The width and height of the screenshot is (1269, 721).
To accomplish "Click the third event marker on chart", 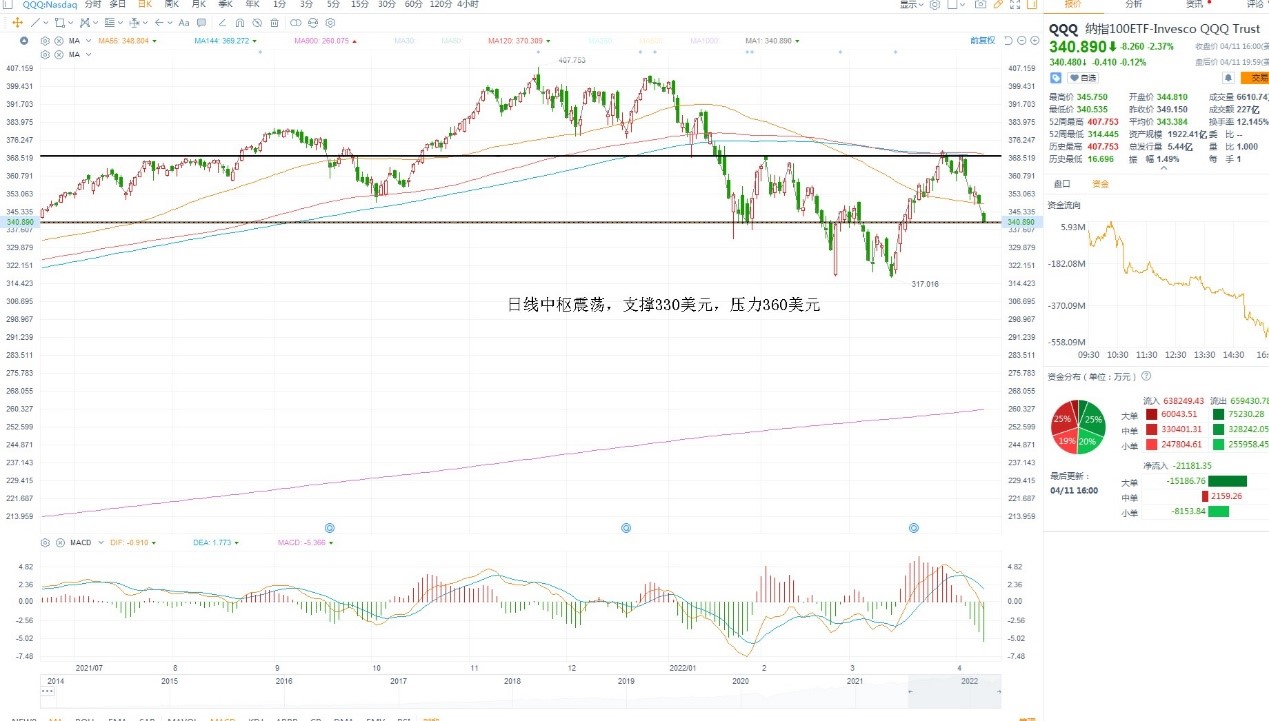I will 913,527.
